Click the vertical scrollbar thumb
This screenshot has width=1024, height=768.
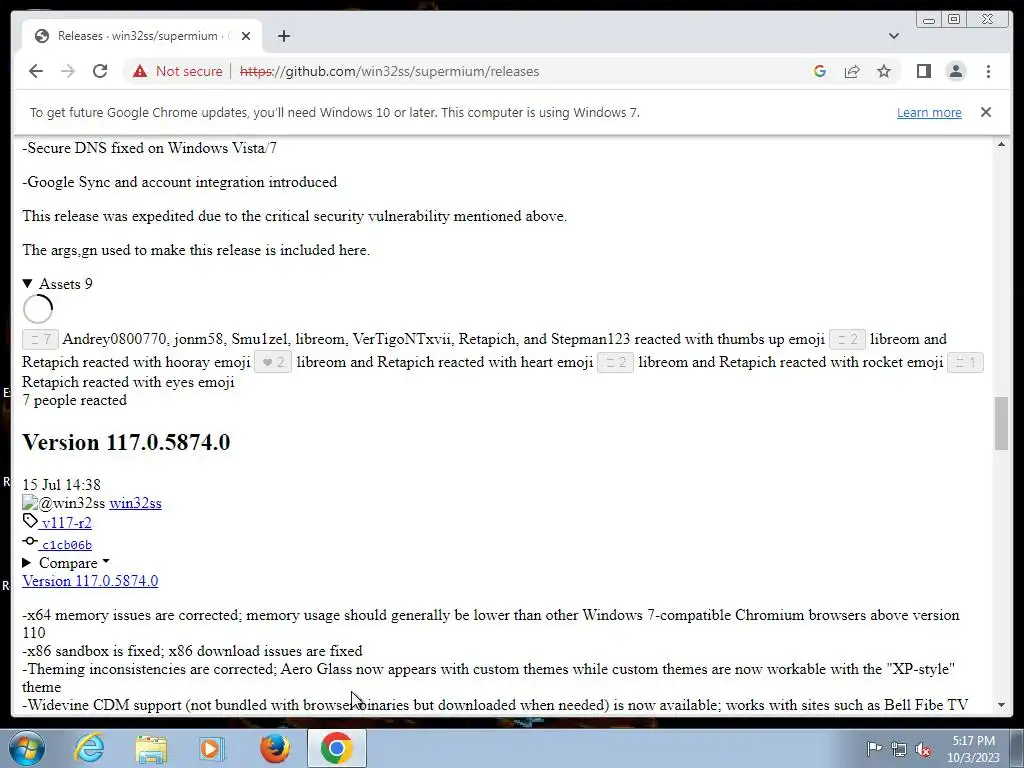1001,423
